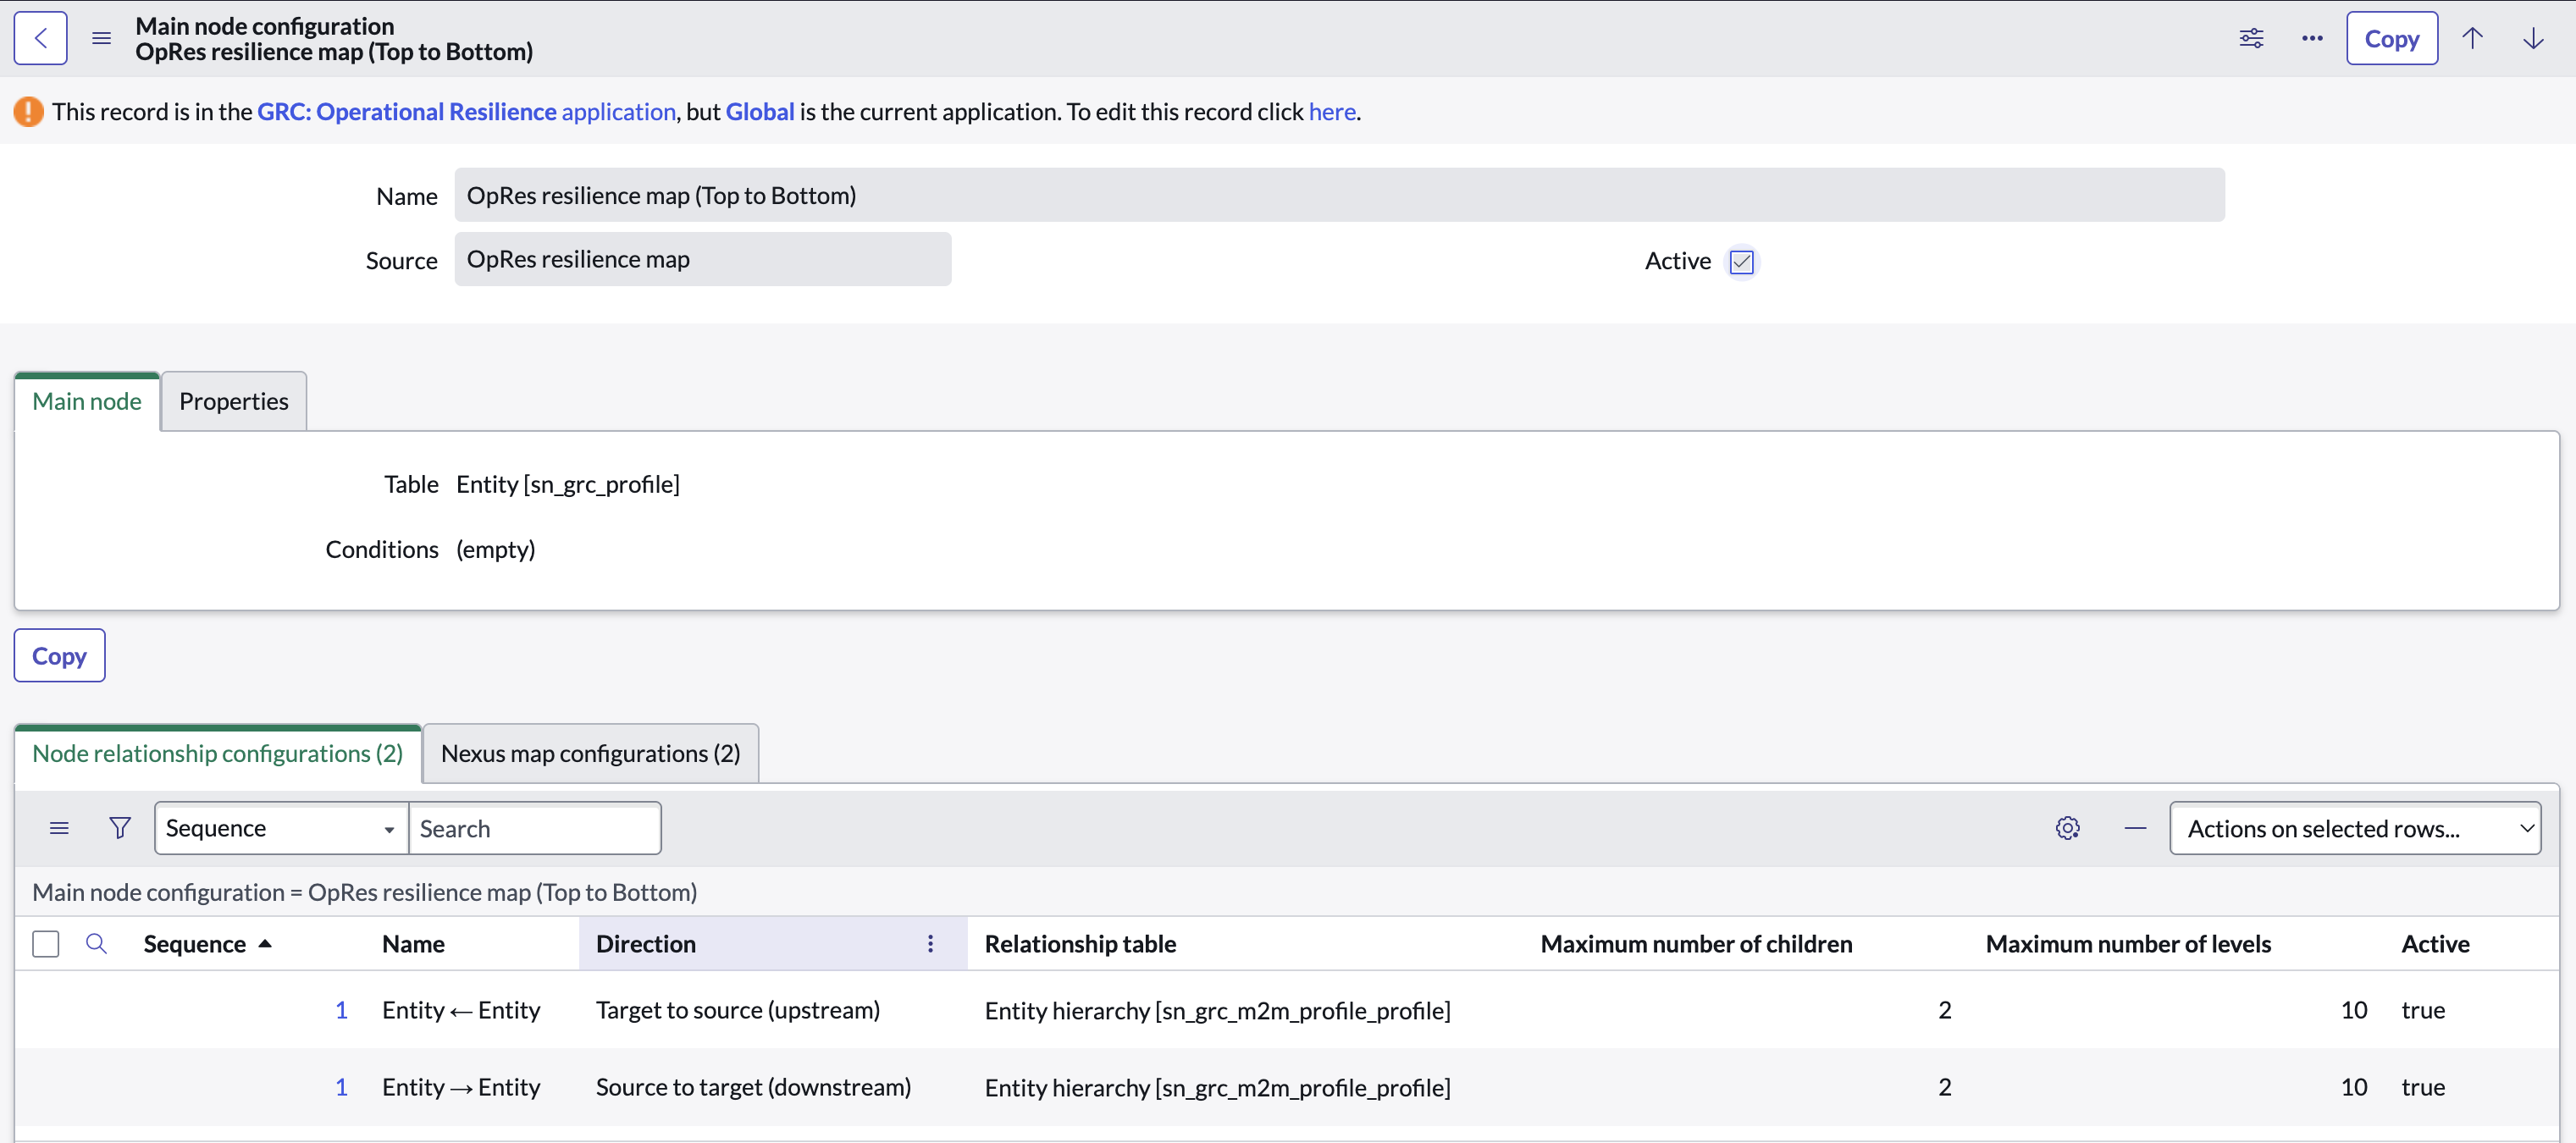Focus the list Search box
2576x1143 pixels.
coord(534,828)
